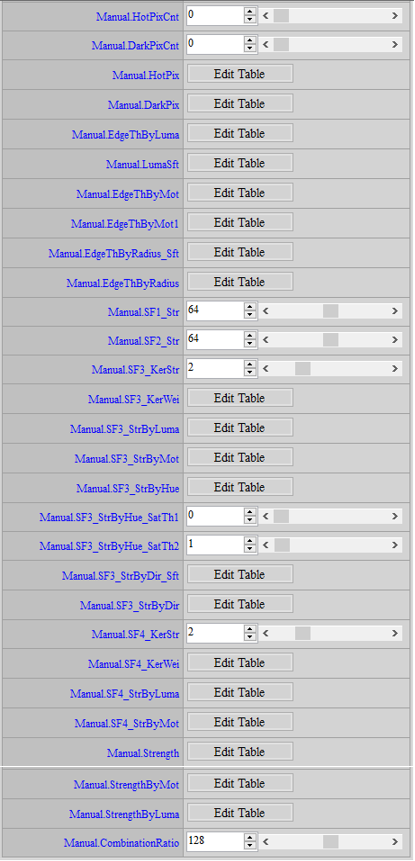Open Edit Table for Manual.SF3_KerWei
This screenshot has height=861, width=415.
click(x=240, y=398)
